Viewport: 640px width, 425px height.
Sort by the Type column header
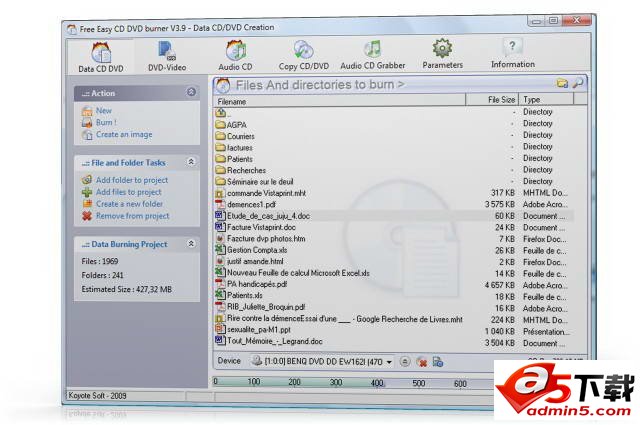point(546,99)
